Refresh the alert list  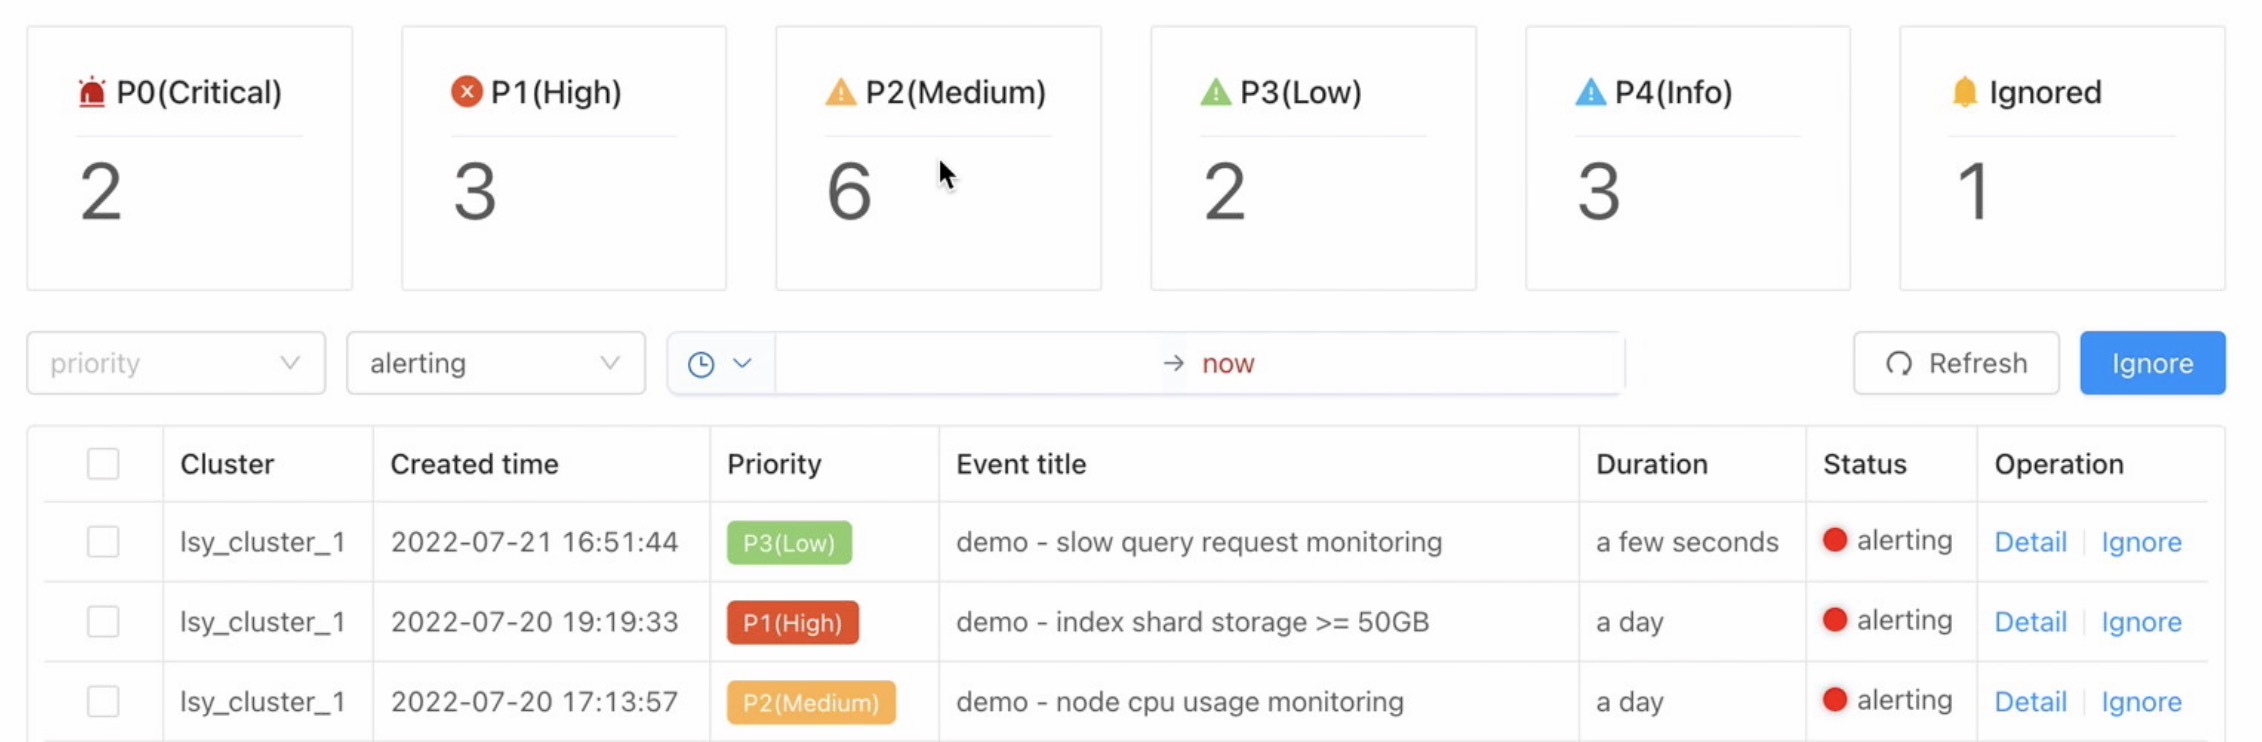1956,363
